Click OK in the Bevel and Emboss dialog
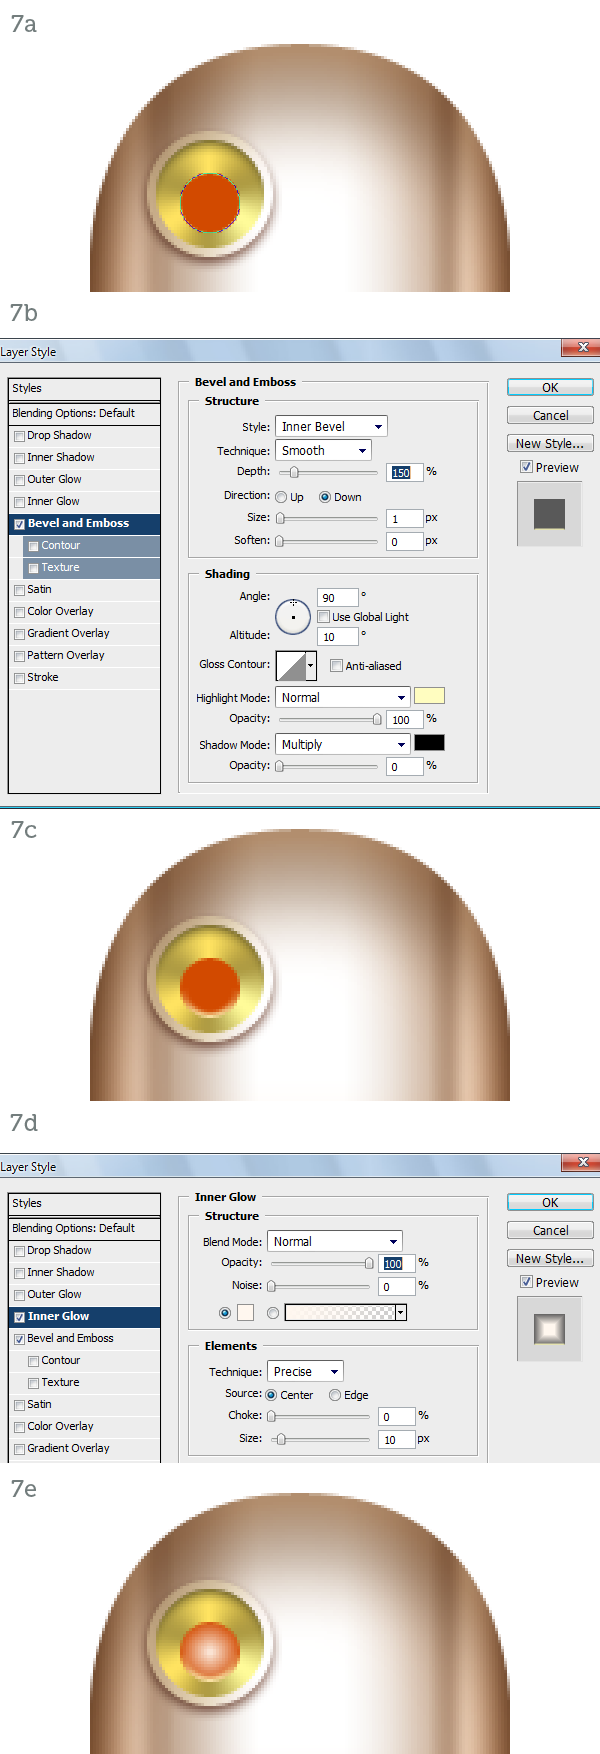 pyautogui.click(x=550, y=387)
